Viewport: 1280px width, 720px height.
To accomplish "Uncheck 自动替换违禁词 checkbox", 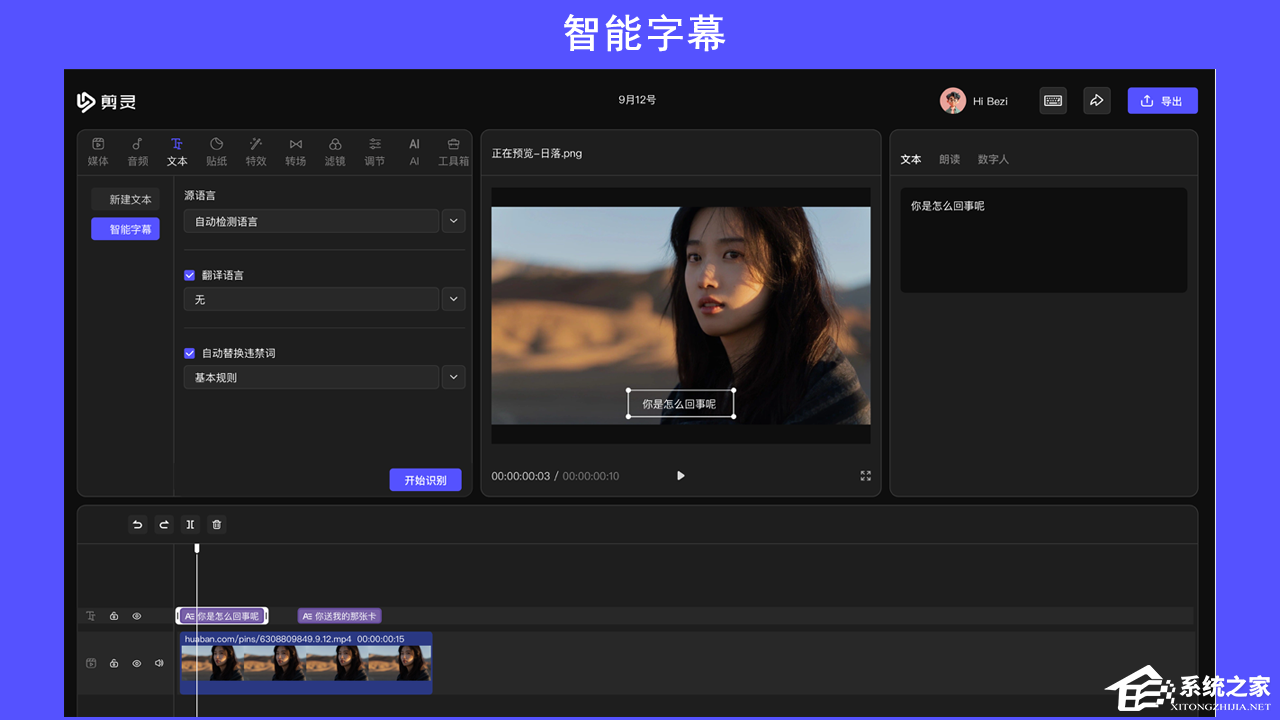I will click(x=190, y=353).
